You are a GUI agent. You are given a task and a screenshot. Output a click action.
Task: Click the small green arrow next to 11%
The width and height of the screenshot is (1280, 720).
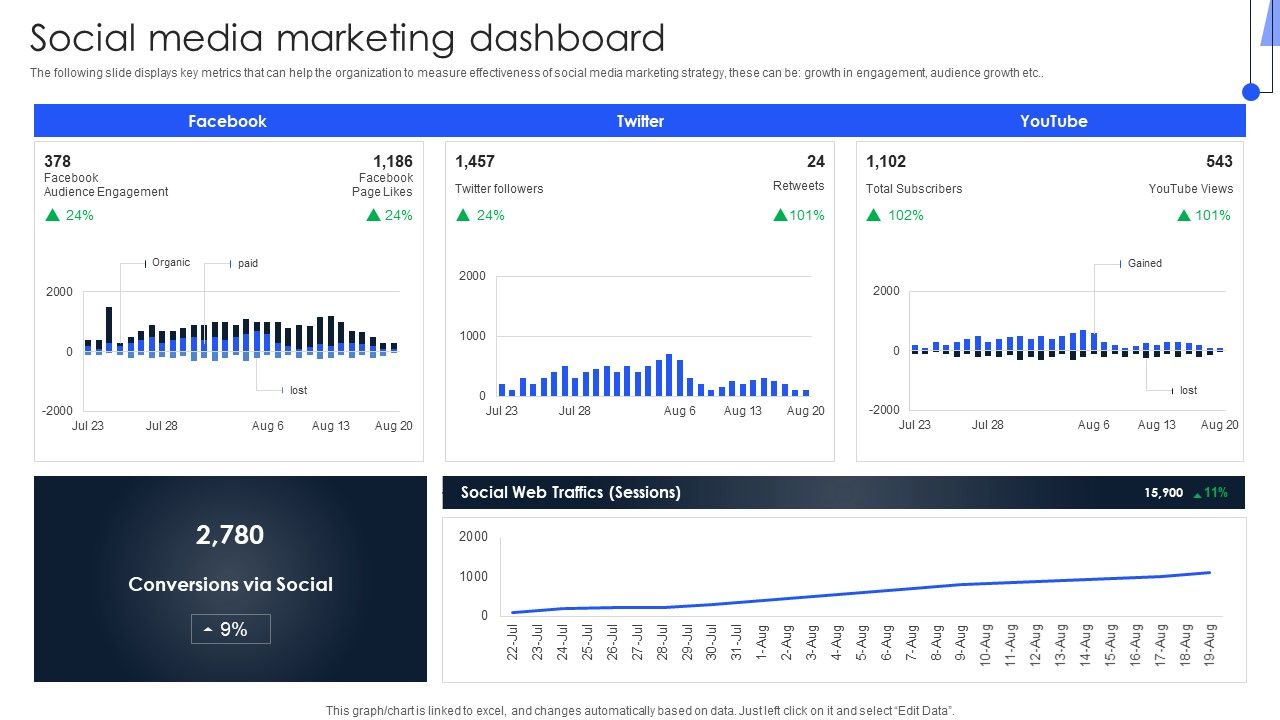click(x=1198, y=494)
